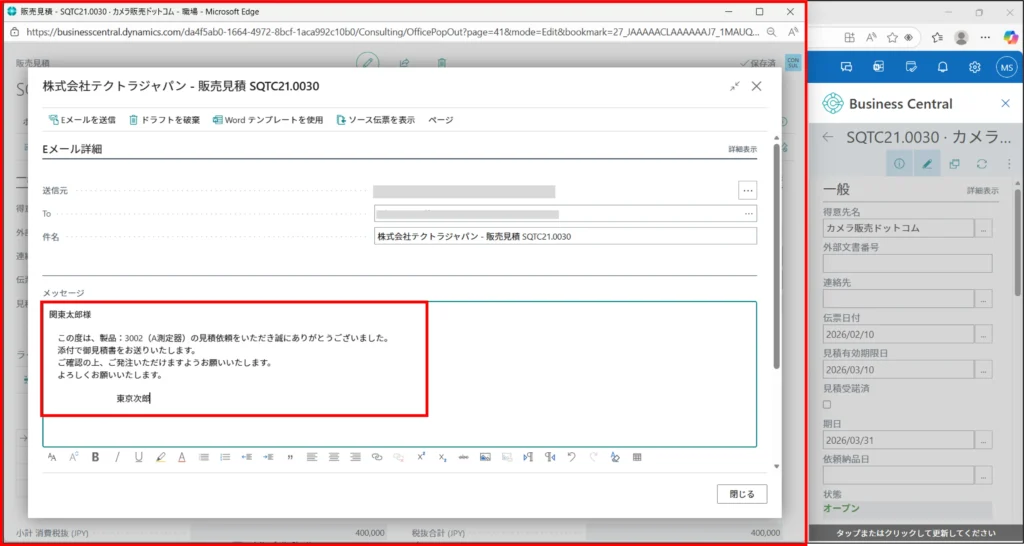Open the 得意先名 lookup ellipsis button
The image size is (1024, 546).
point(984,229)
